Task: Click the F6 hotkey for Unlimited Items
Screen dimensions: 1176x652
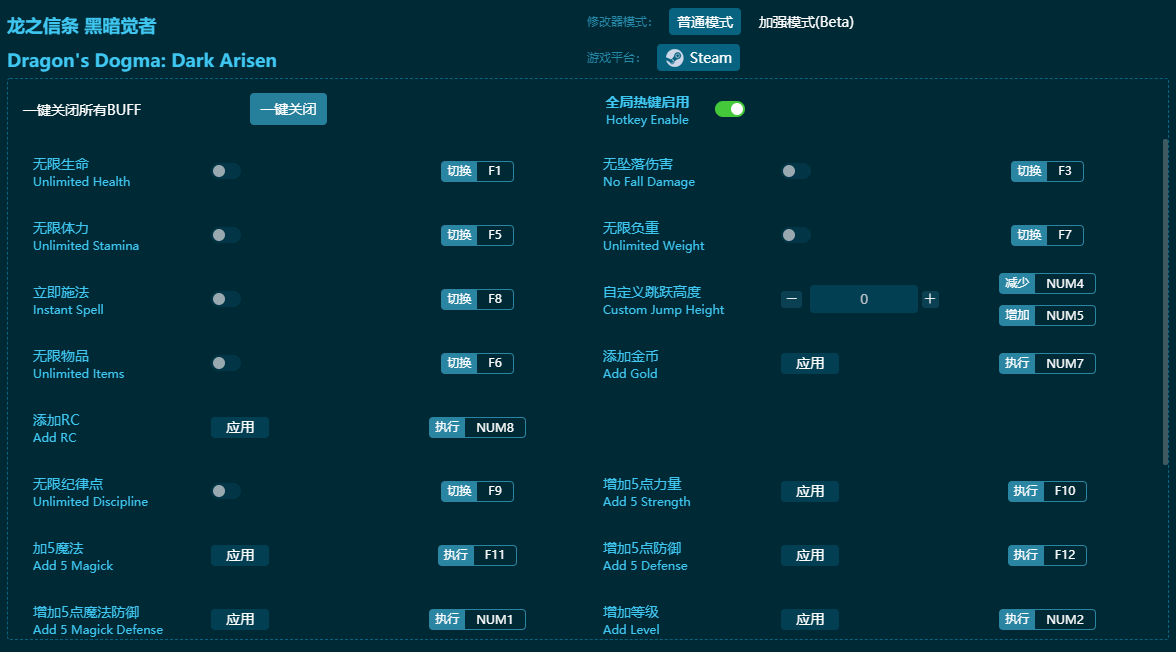Action: (477, 363)
